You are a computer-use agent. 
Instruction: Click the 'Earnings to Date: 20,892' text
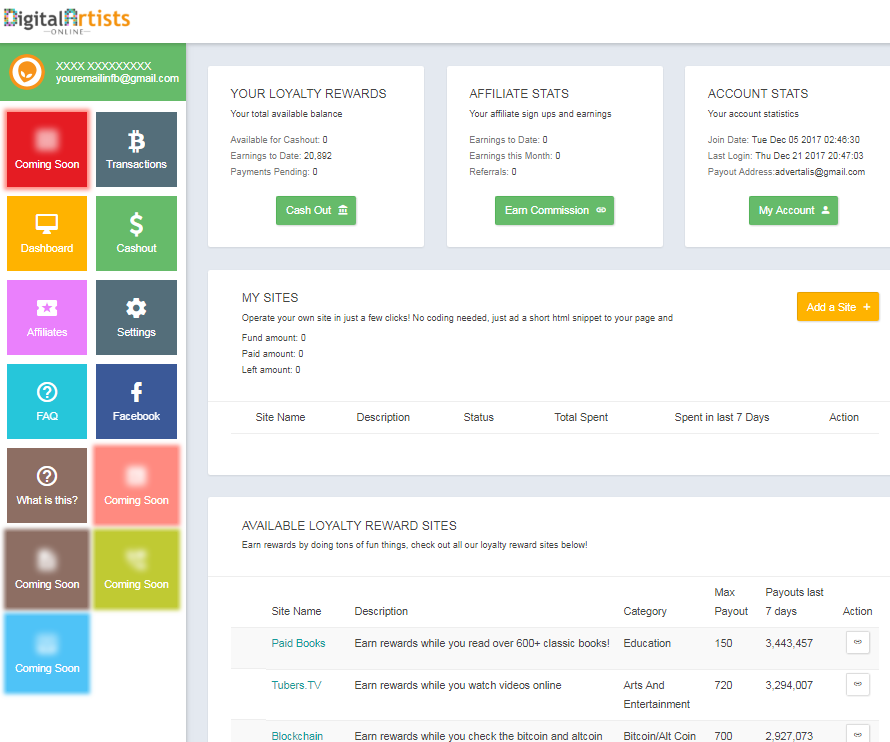[281, 156]
